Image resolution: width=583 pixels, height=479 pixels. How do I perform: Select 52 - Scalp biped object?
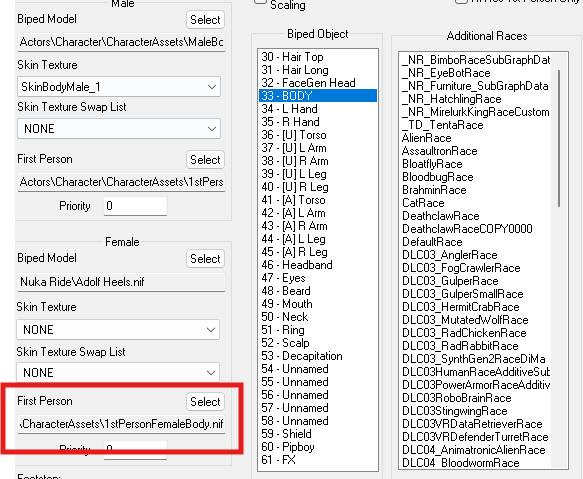point(318,343)
